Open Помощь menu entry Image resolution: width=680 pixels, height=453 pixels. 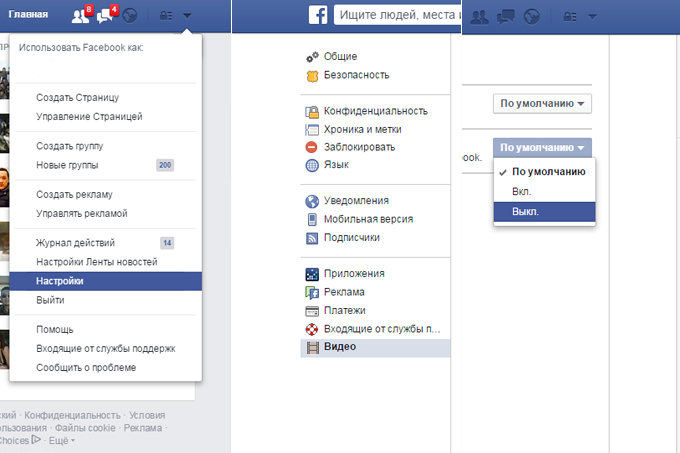click(x=55, y=330)
